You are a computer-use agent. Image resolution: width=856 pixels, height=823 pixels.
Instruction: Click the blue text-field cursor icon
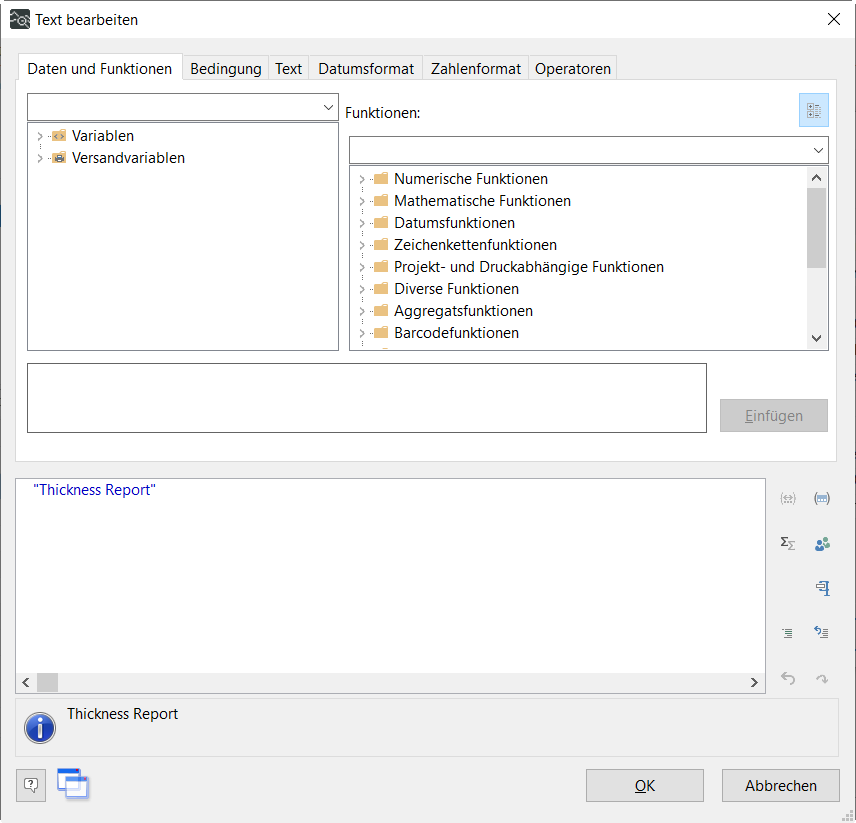[x=822, y=588]
